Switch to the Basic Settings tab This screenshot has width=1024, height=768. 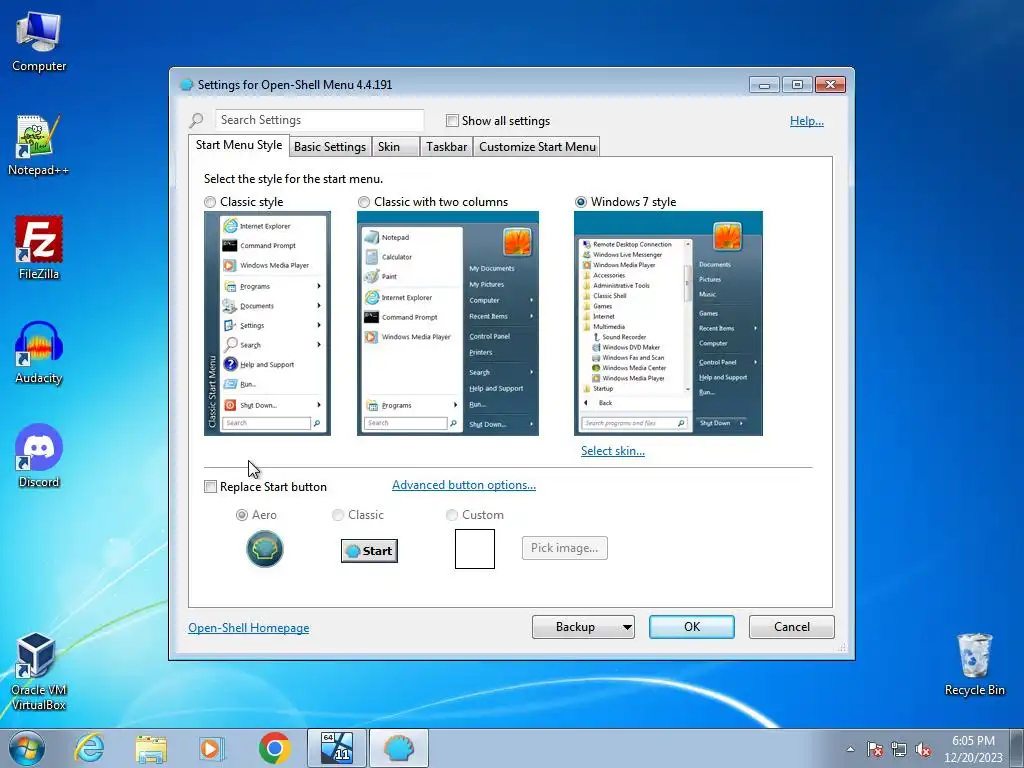(x=330, y=146)
